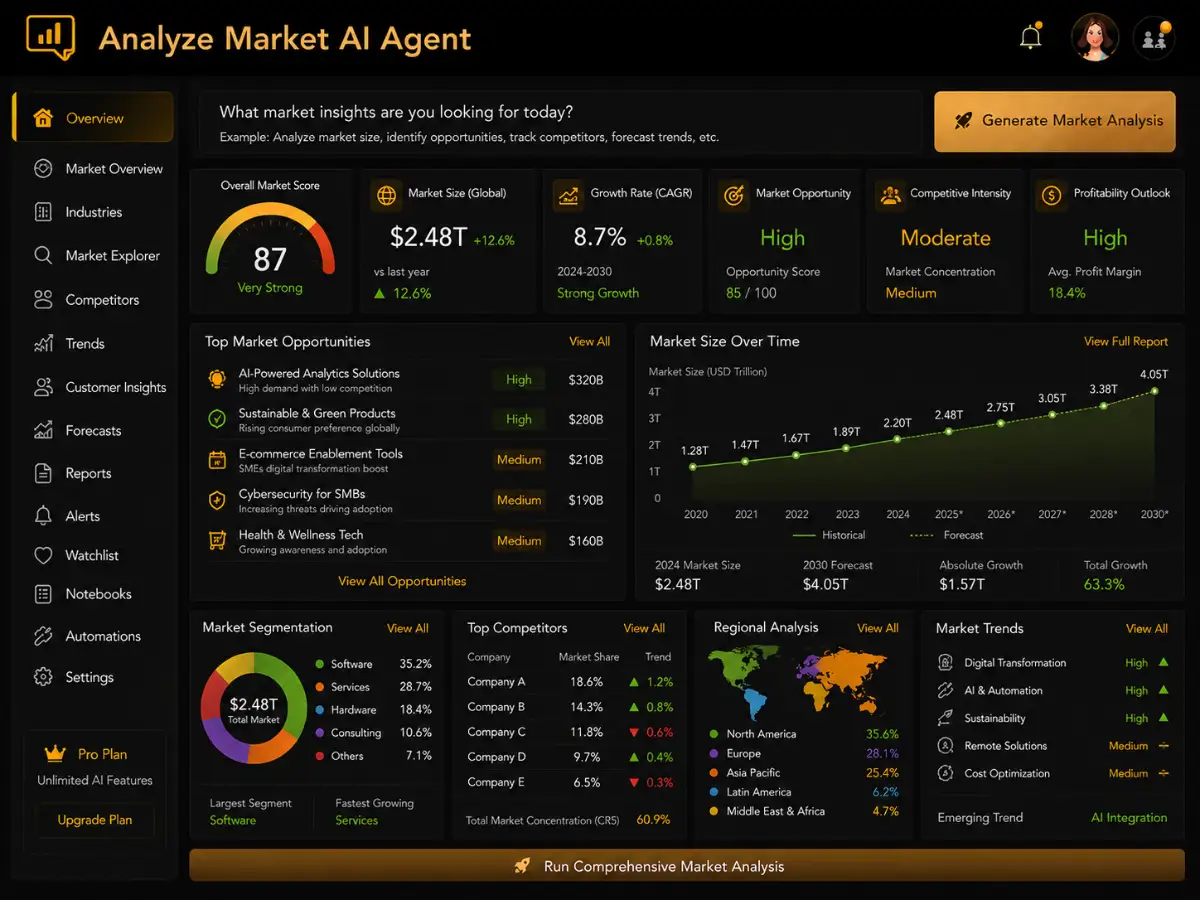Click View All in Regional Analysis

click(877, 629)
